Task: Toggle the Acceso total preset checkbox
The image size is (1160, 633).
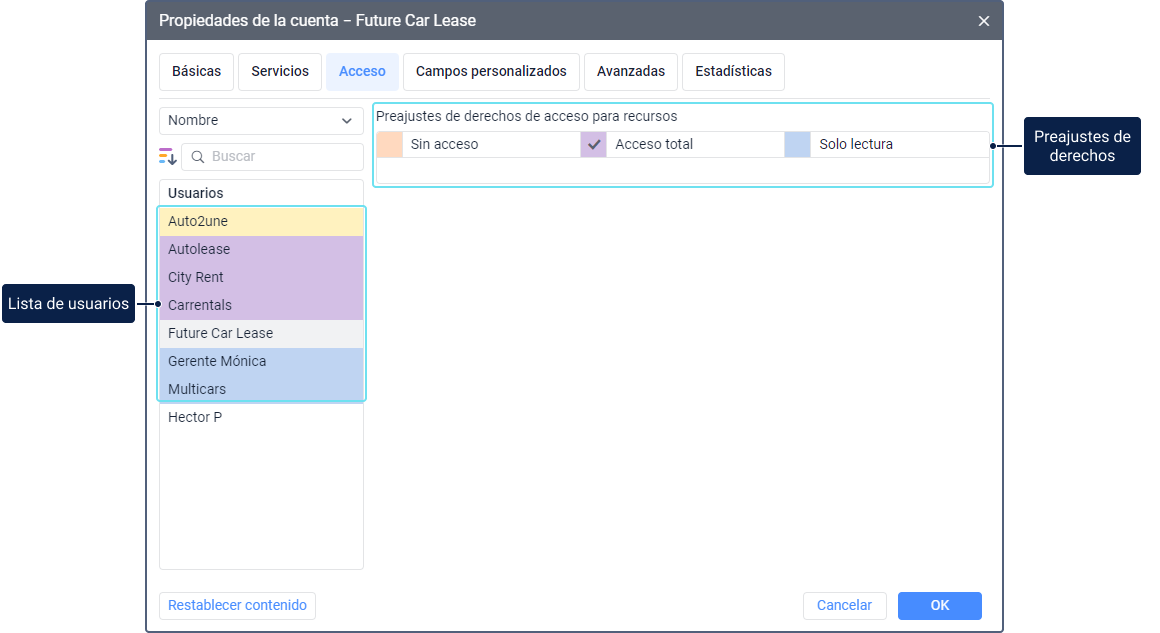Action: coord(594,144)
